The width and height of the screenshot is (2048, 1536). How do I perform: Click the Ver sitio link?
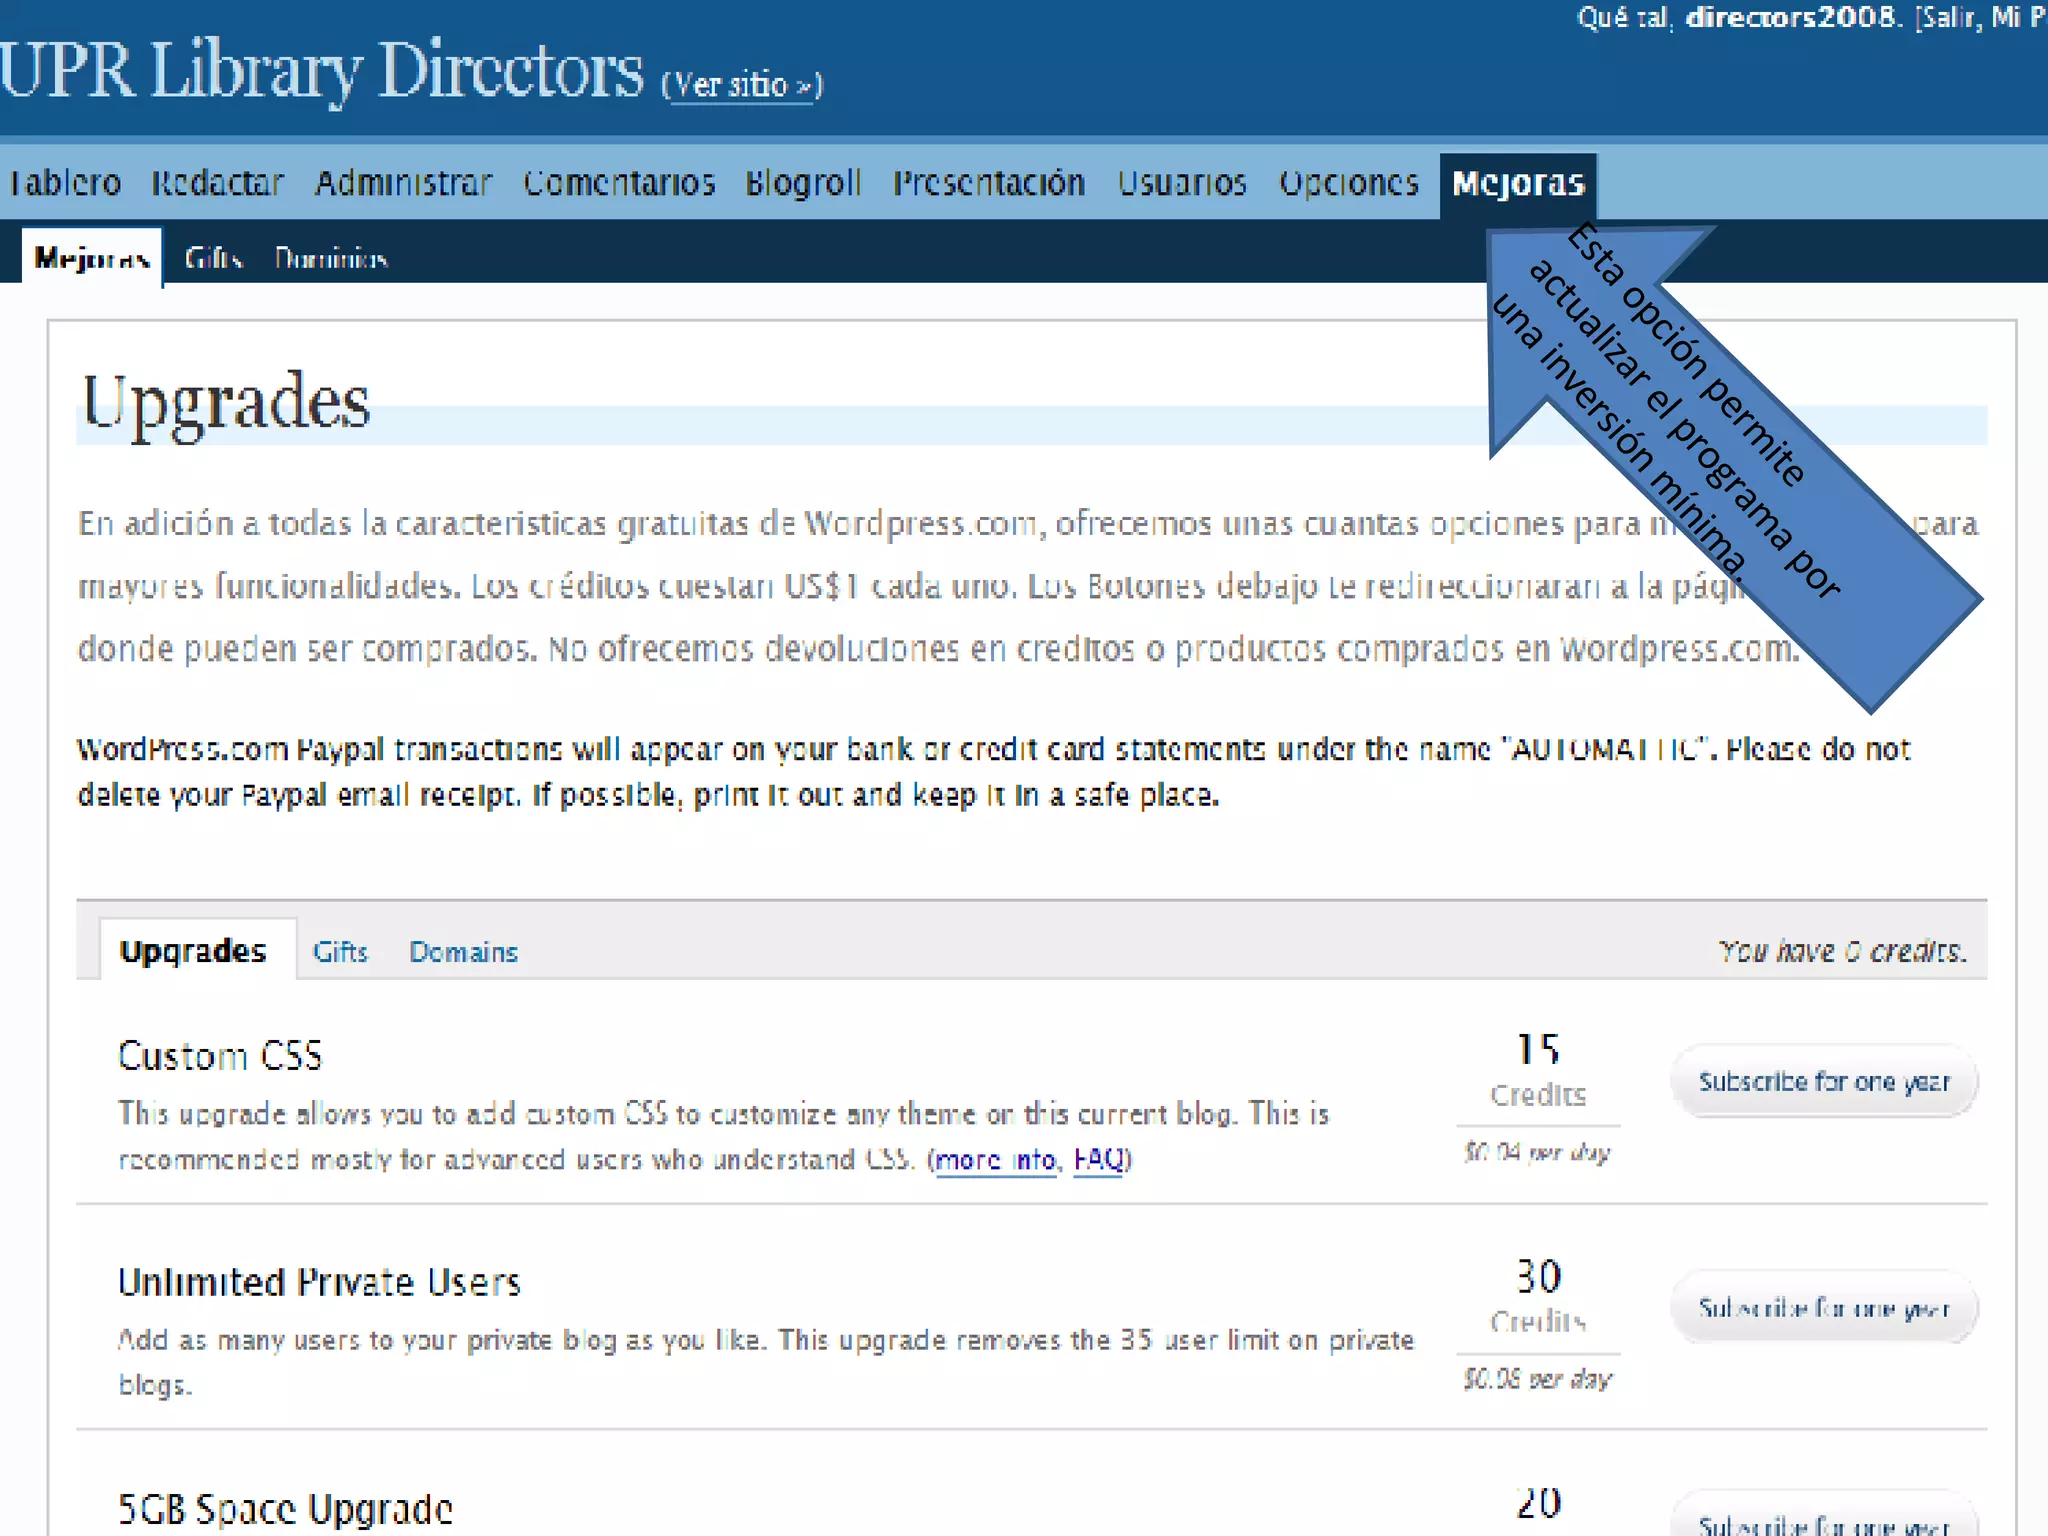coord(742,85)
